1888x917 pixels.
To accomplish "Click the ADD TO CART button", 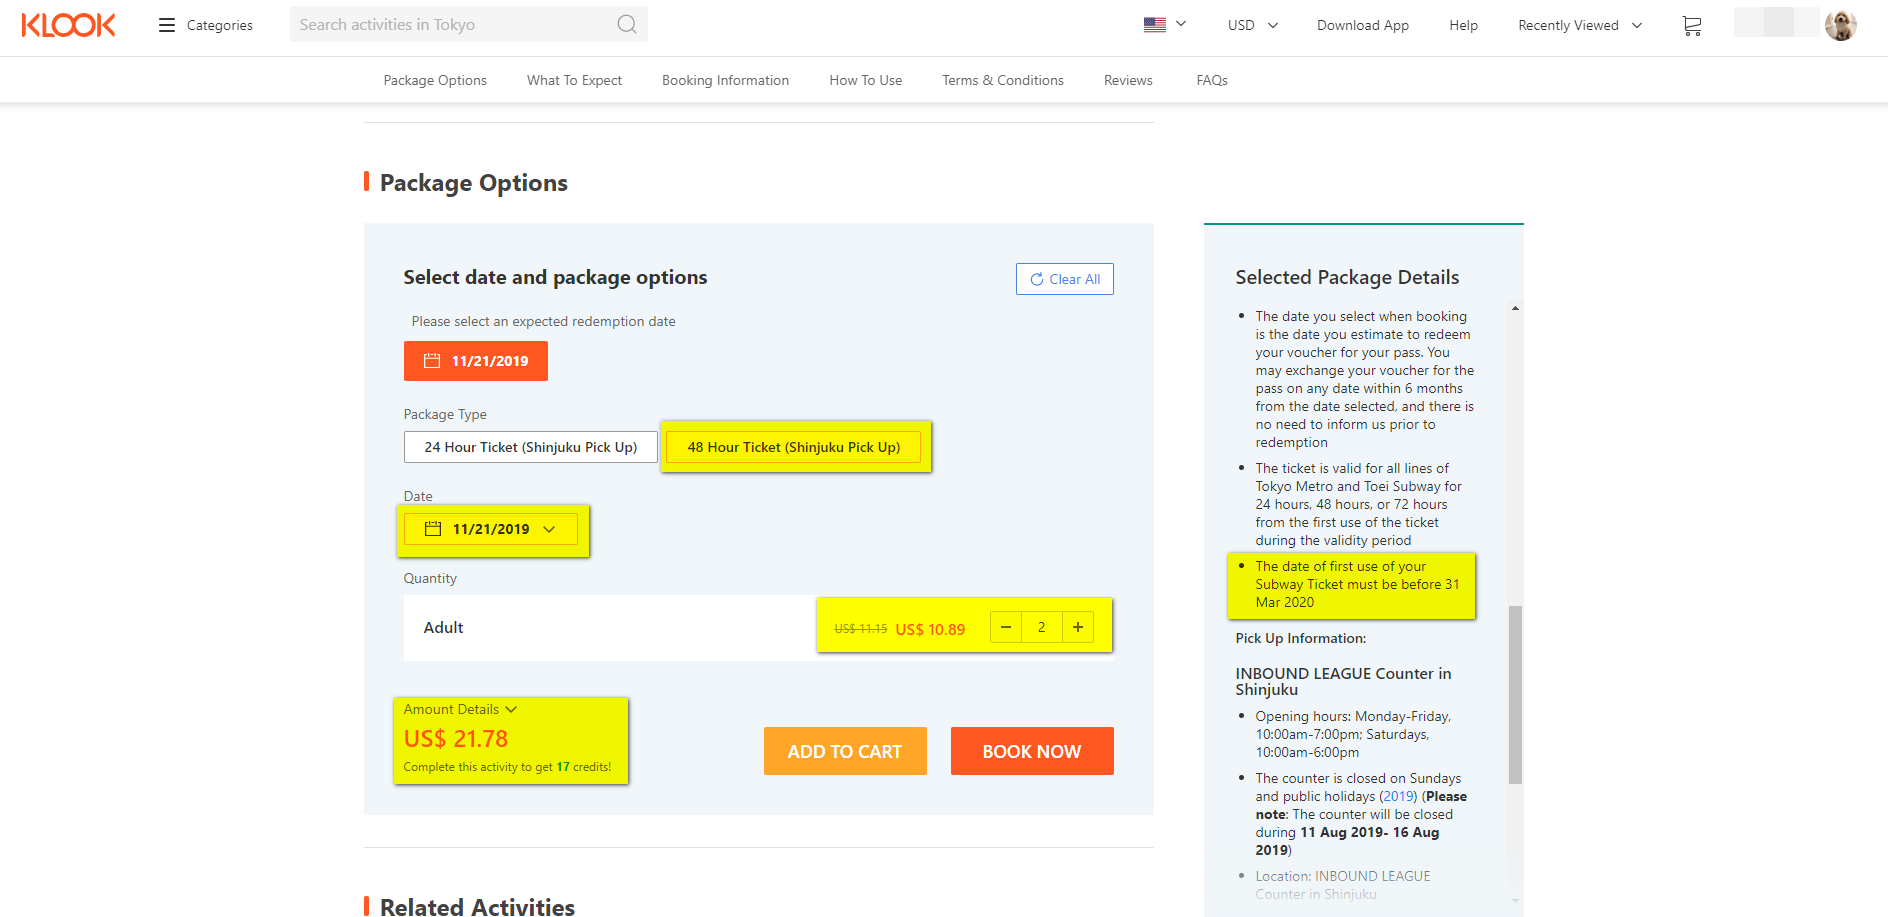I will (x=845, y=751).
